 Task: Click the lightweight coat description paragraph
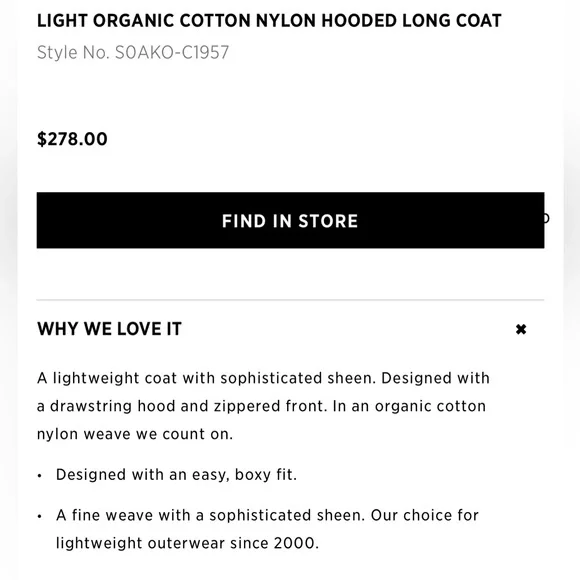263,406
